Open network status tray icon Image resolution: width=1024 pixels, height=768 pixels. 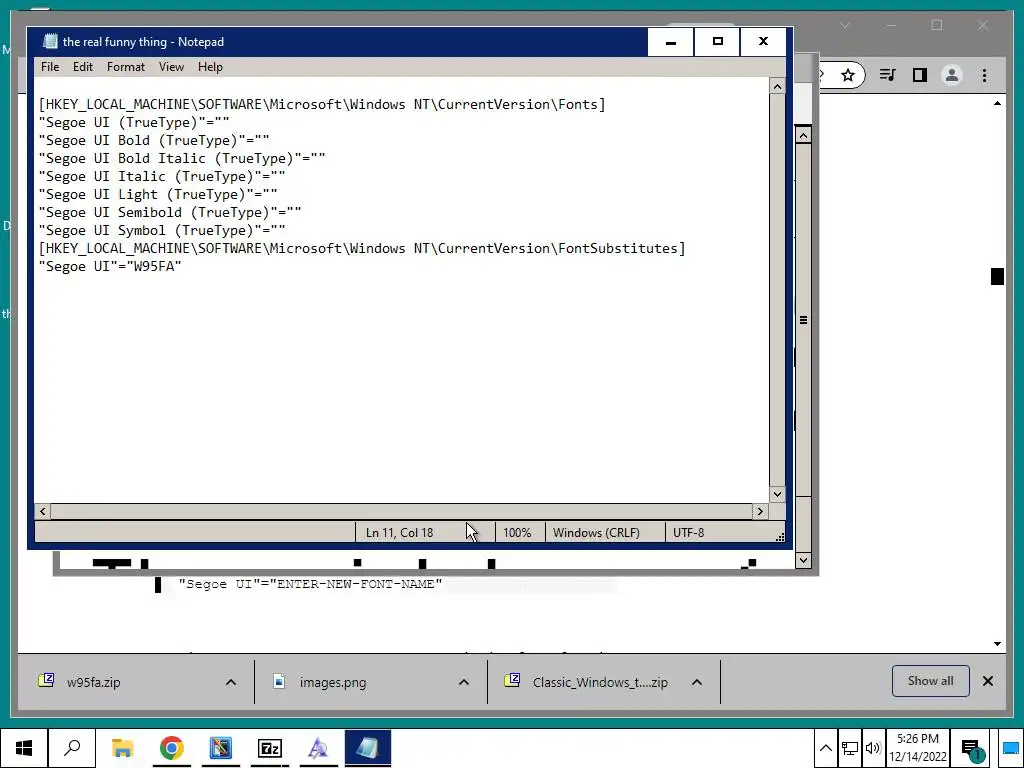pos(849,748)
